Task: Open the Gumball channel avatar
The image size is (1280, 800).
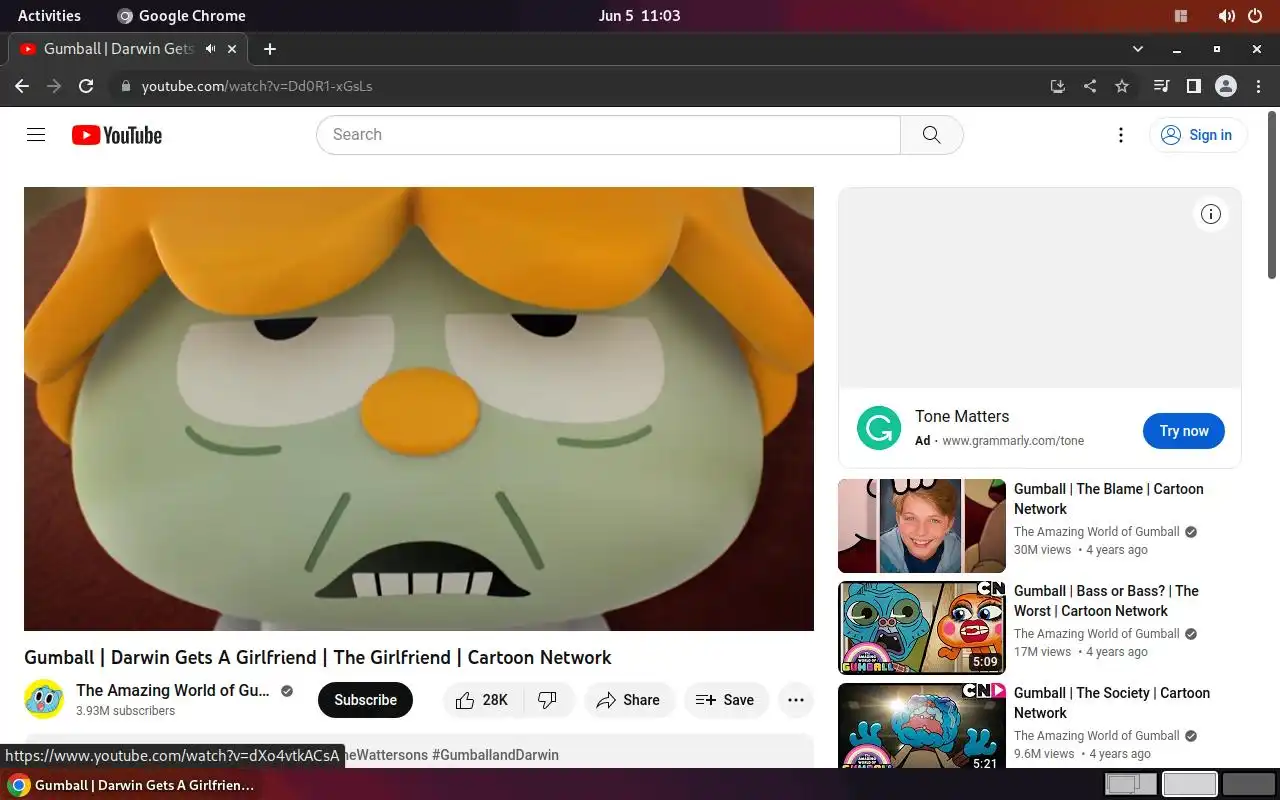Action: click(44, 699)
